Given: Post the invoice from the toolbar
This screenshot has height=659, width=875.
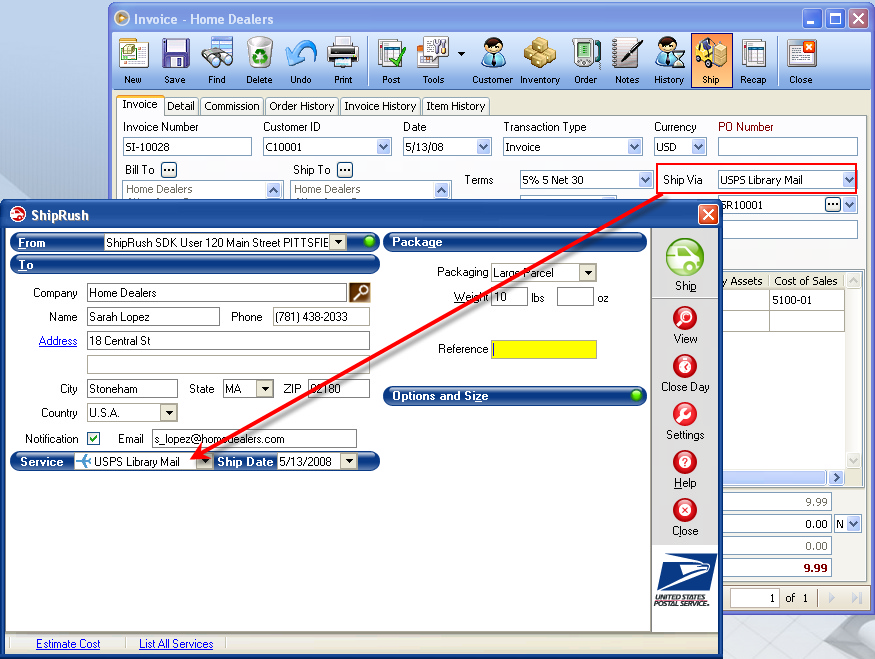Looking at the screenshot, I should pos(391,60).
